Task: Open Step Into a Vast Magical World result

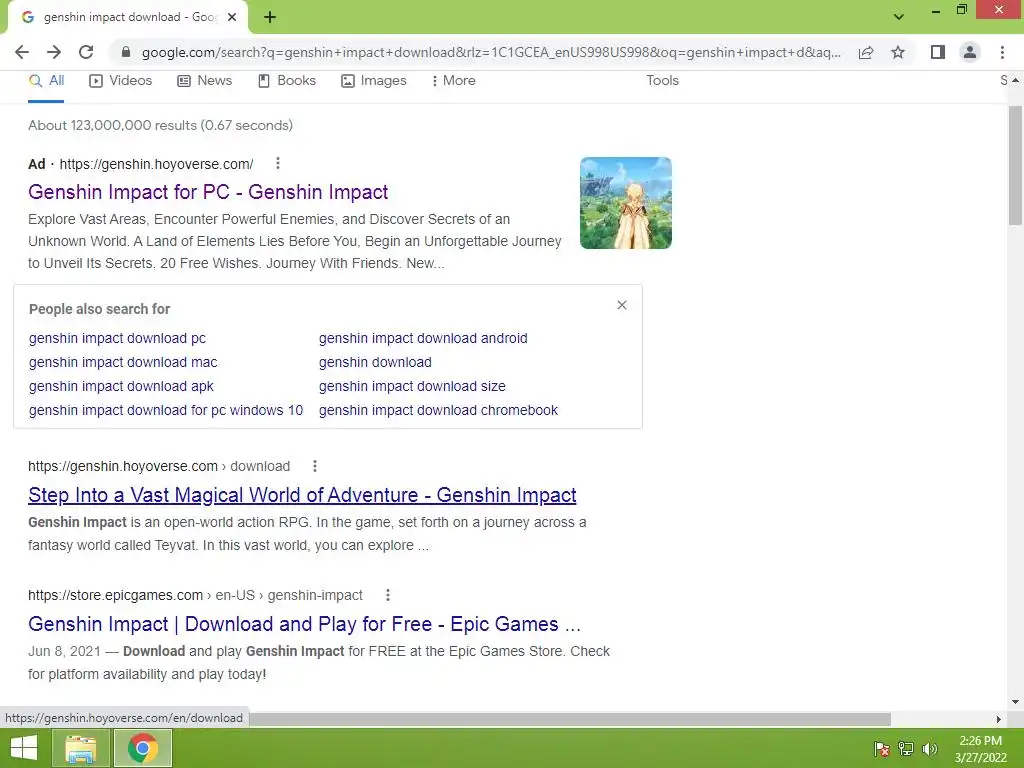Action: click(x=302, y=495)
